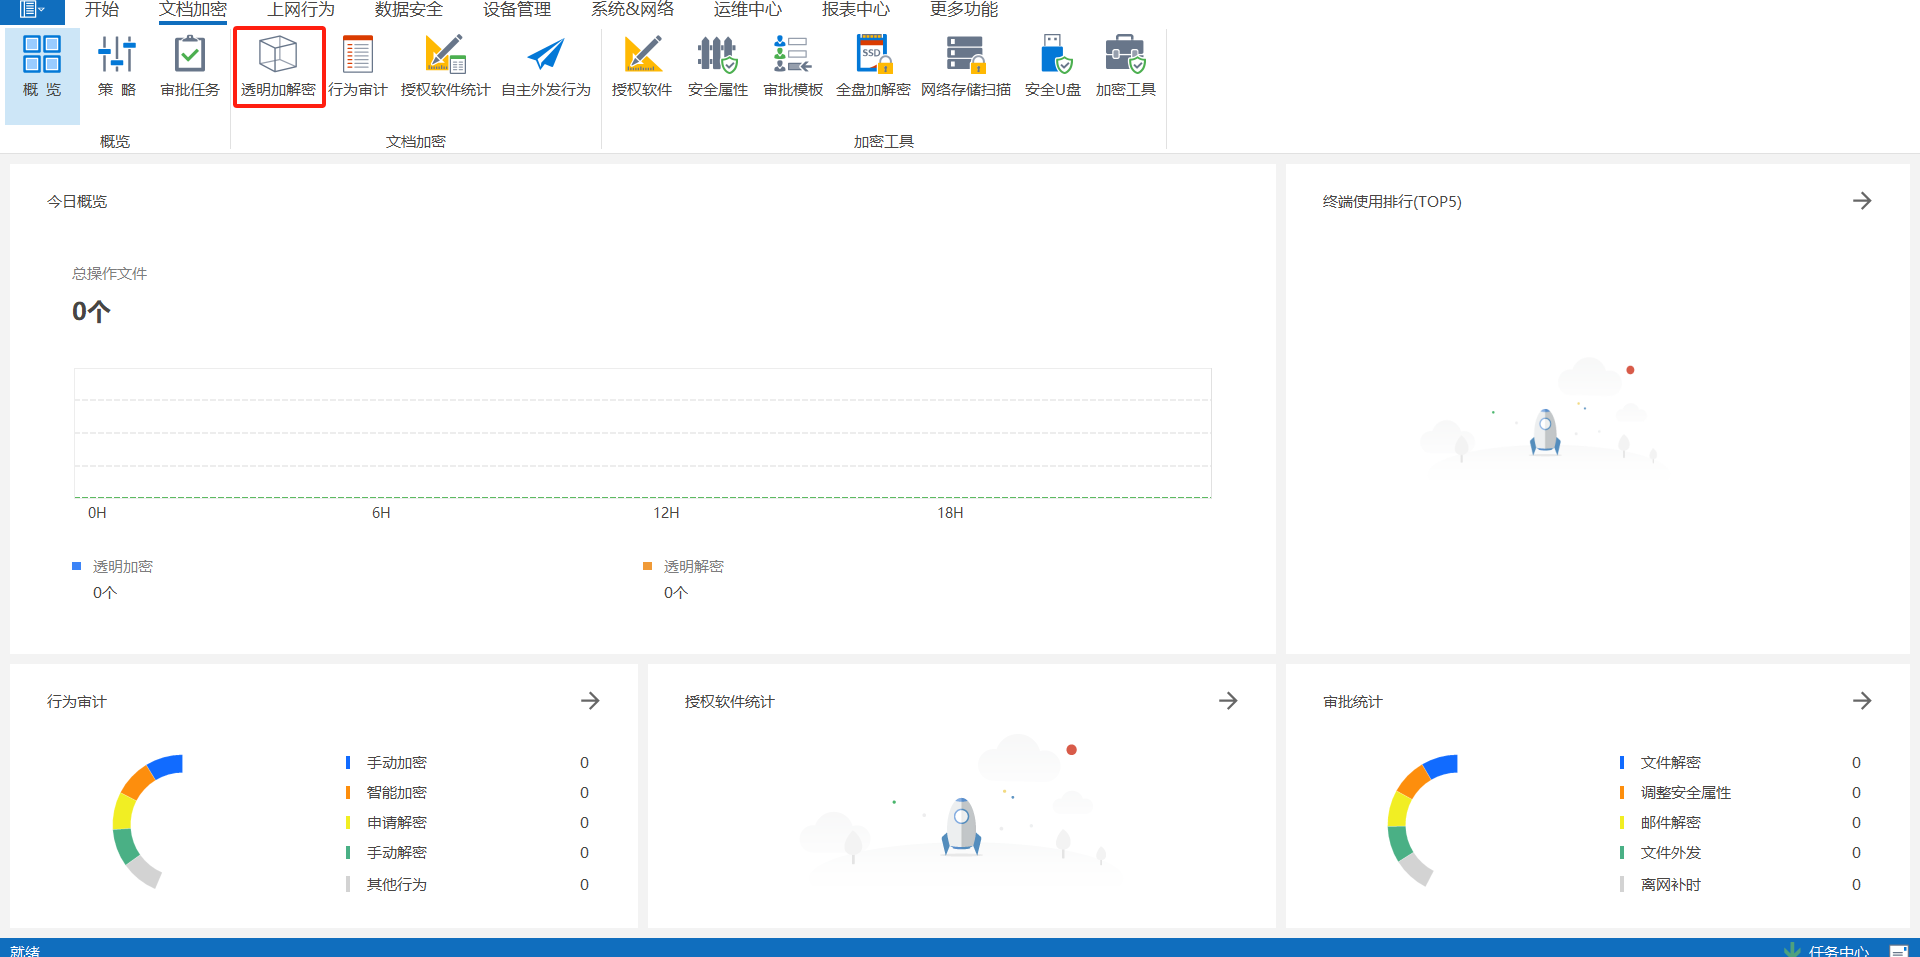The image size is (1920, 957).
Task: Open the 全盘加解密 SSD icon
Action: [x=872, y=66]
